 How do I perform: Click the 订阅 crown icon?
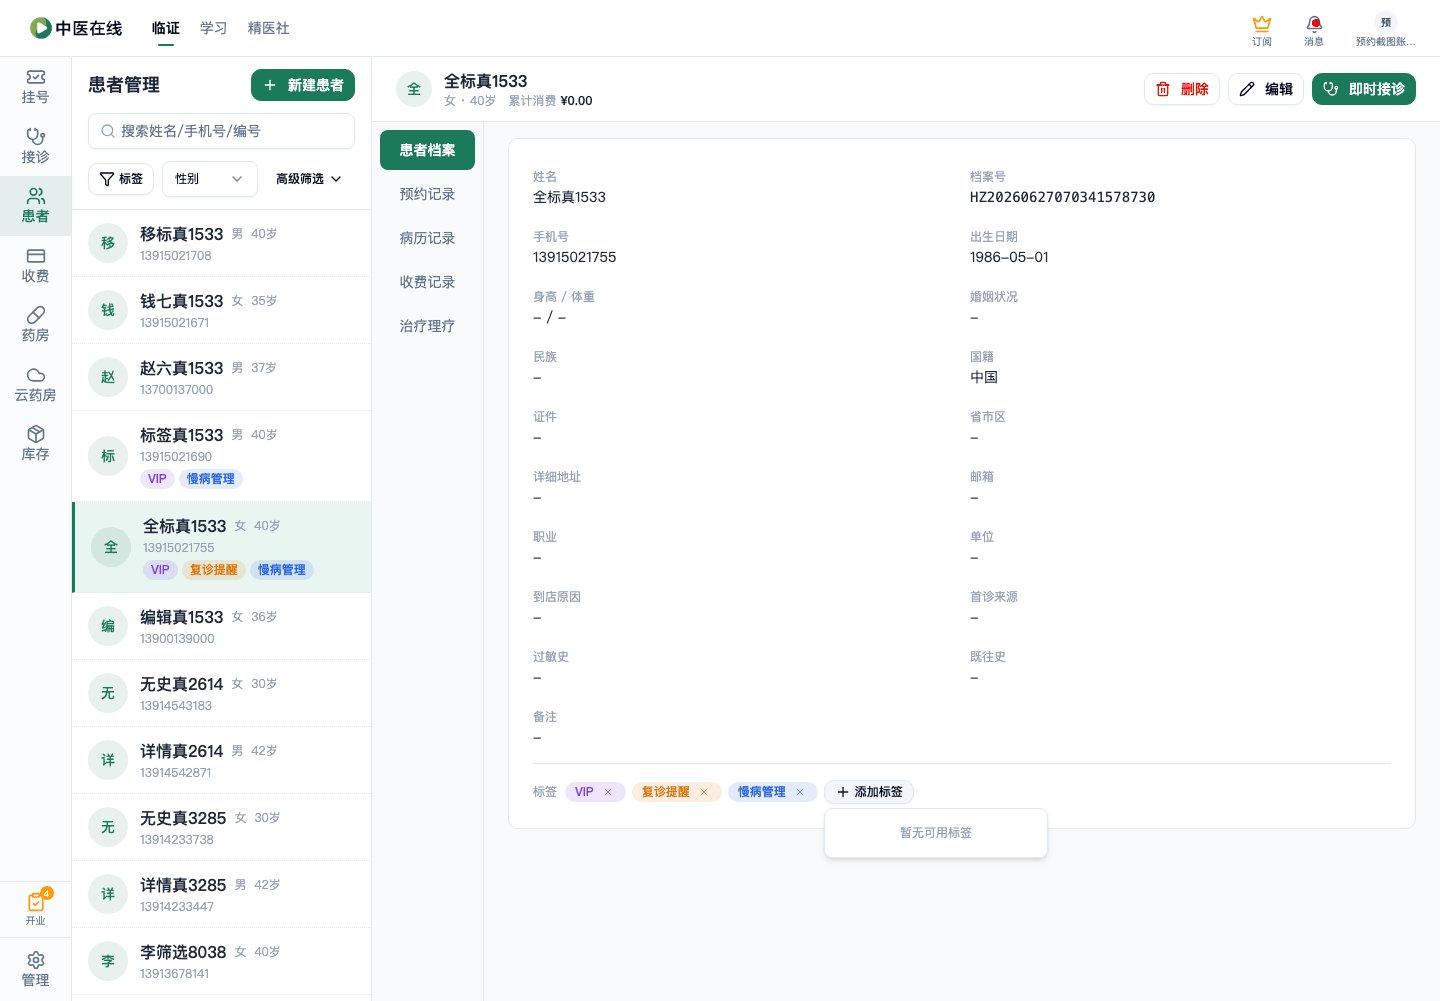click(1262, 30)
